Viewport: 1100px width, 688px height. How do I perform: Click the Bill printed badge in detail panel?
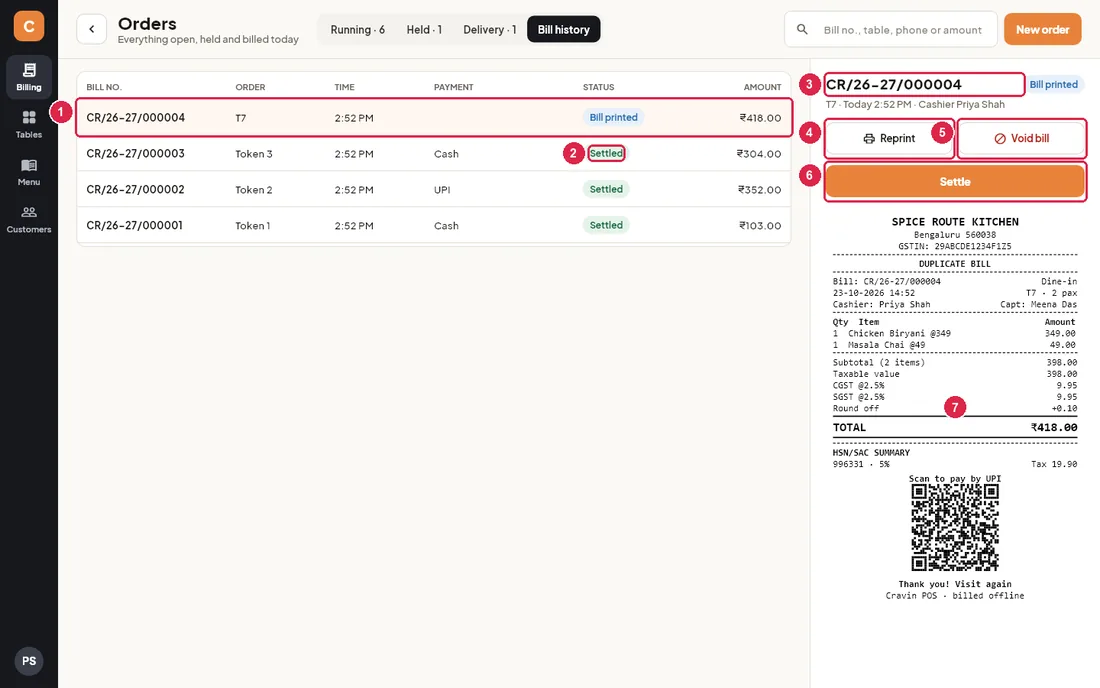pos(1054,84)
